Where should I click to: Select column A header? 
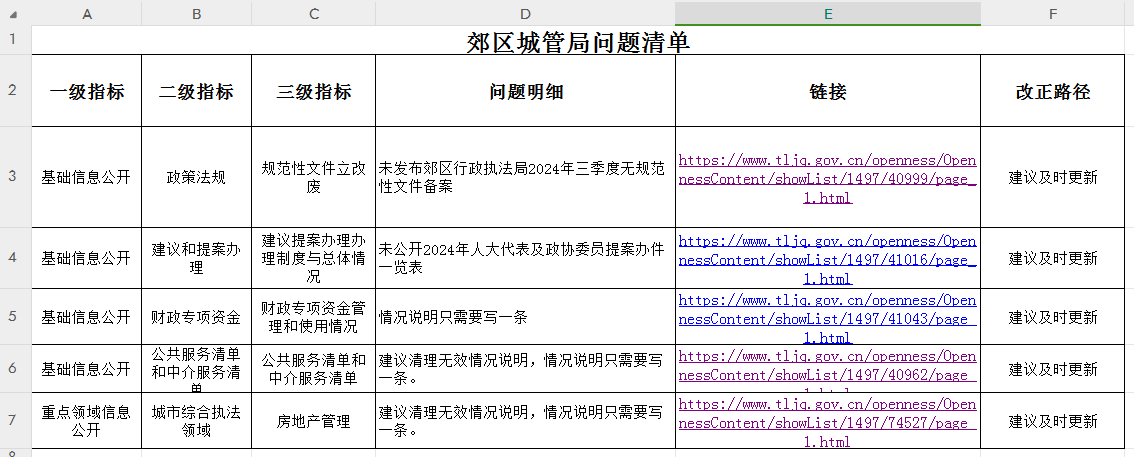[87, 13]
